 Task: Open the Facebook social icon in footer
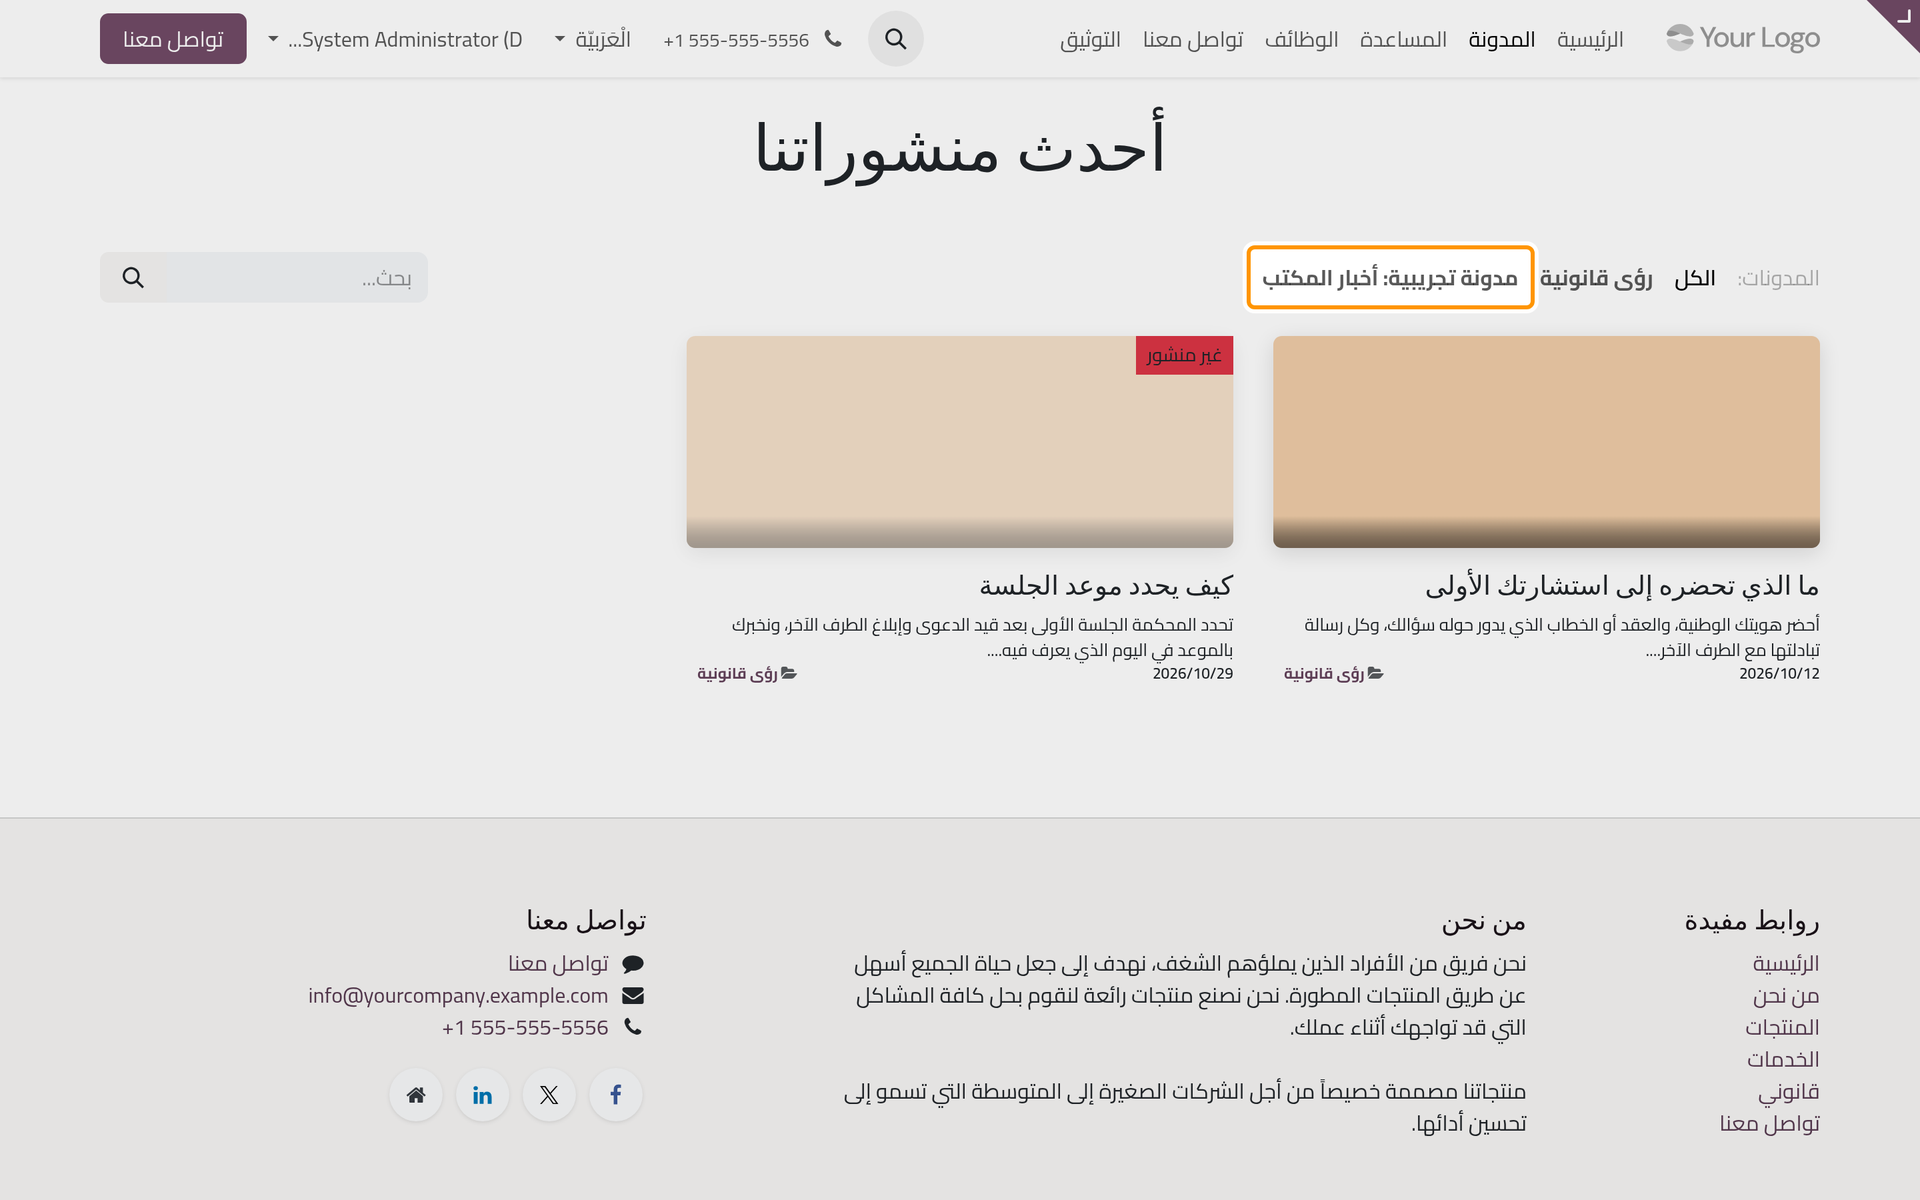point(616,1095)
